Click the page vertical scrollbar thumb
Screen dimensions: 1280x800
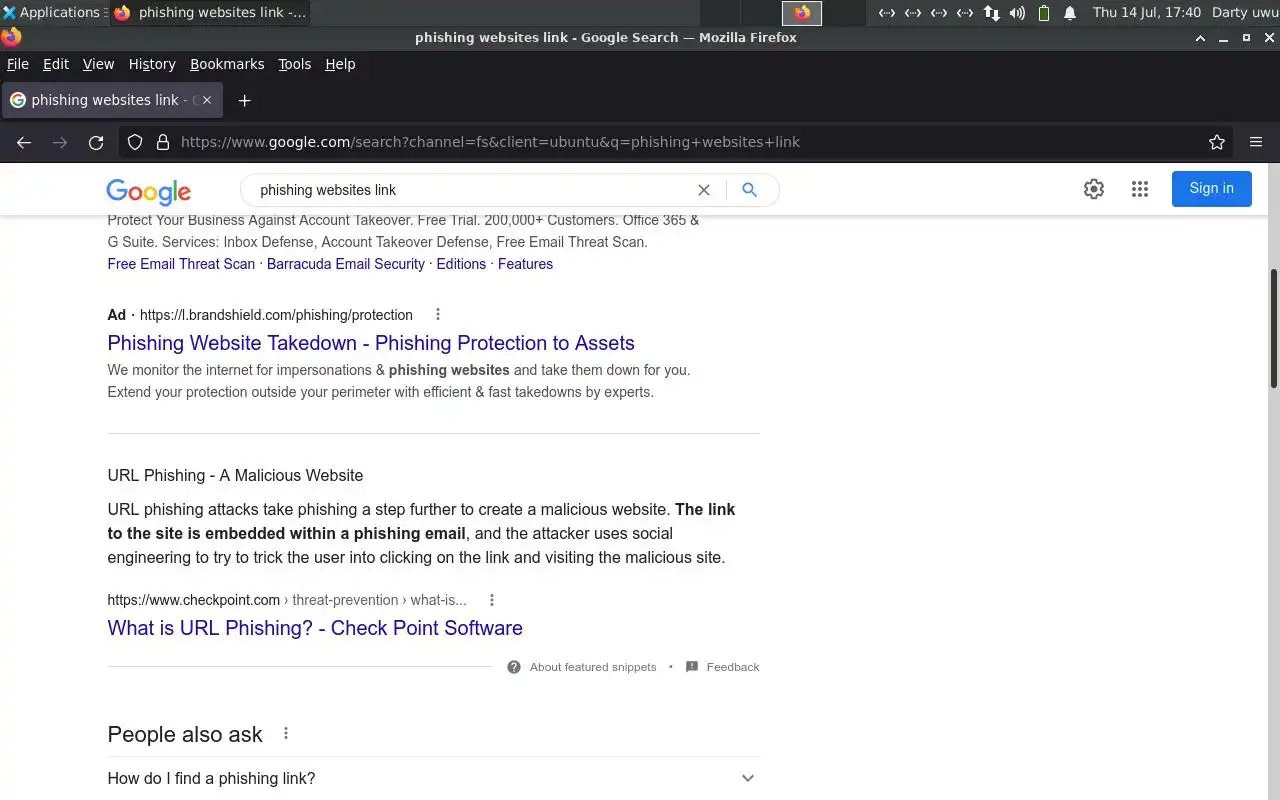tap(1274, 328)
